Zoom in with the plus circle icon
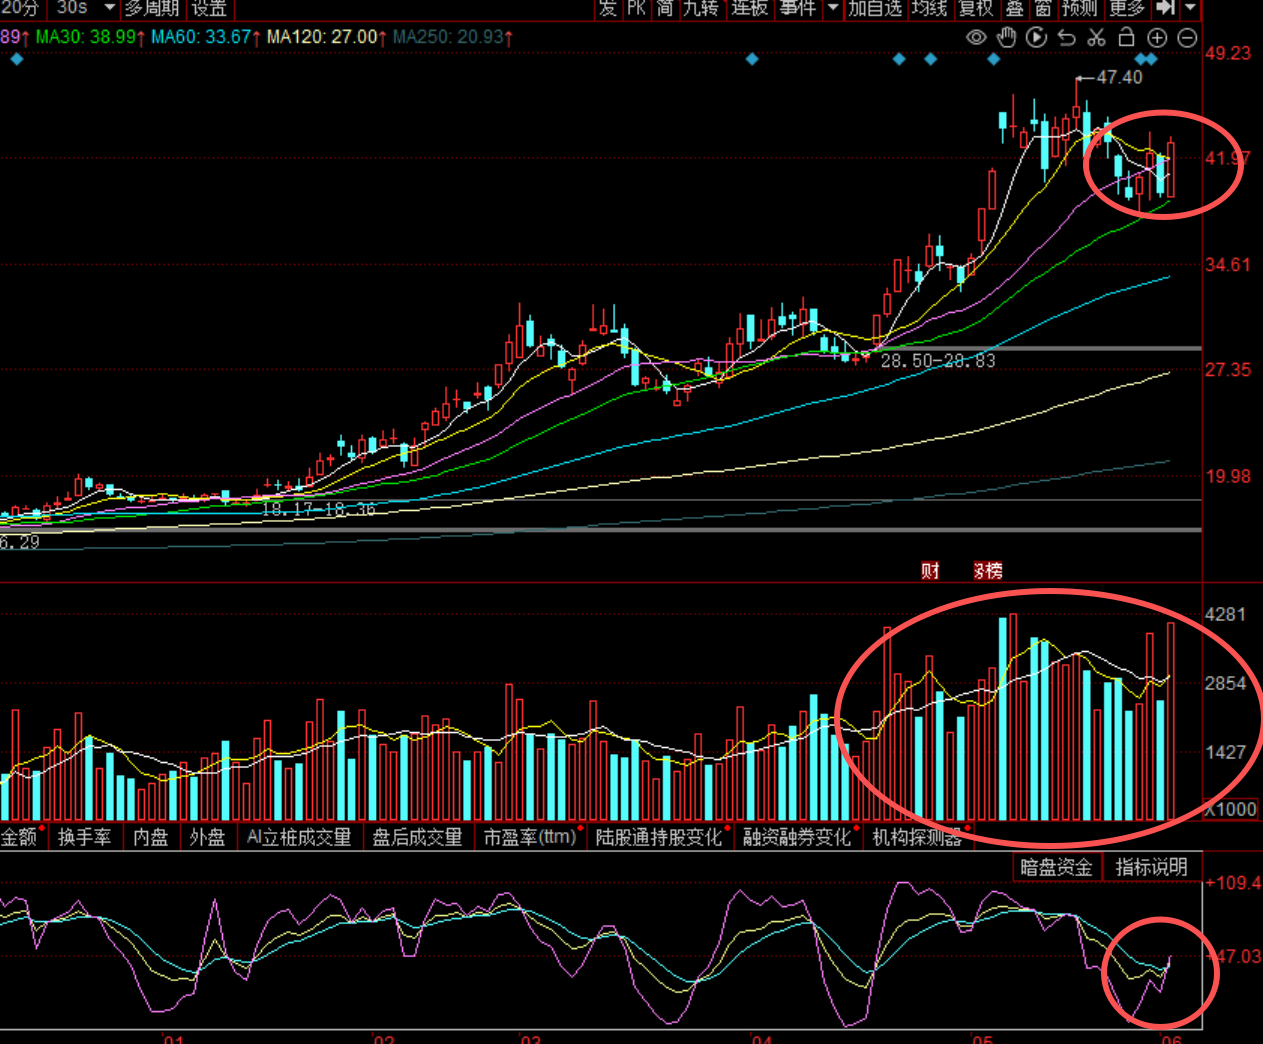This screenshot has width=1263, height=1044. 1157,38
